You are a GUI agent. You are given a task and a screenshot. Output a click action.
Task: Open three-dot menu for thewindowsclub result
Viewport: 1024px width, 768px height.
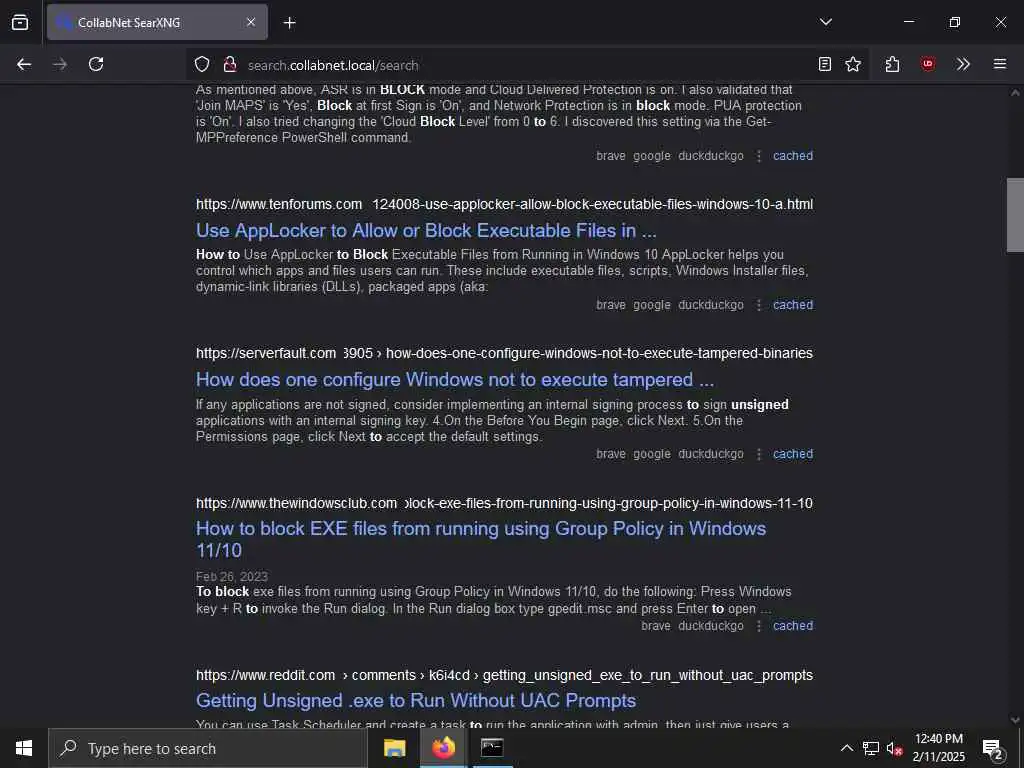758,626
